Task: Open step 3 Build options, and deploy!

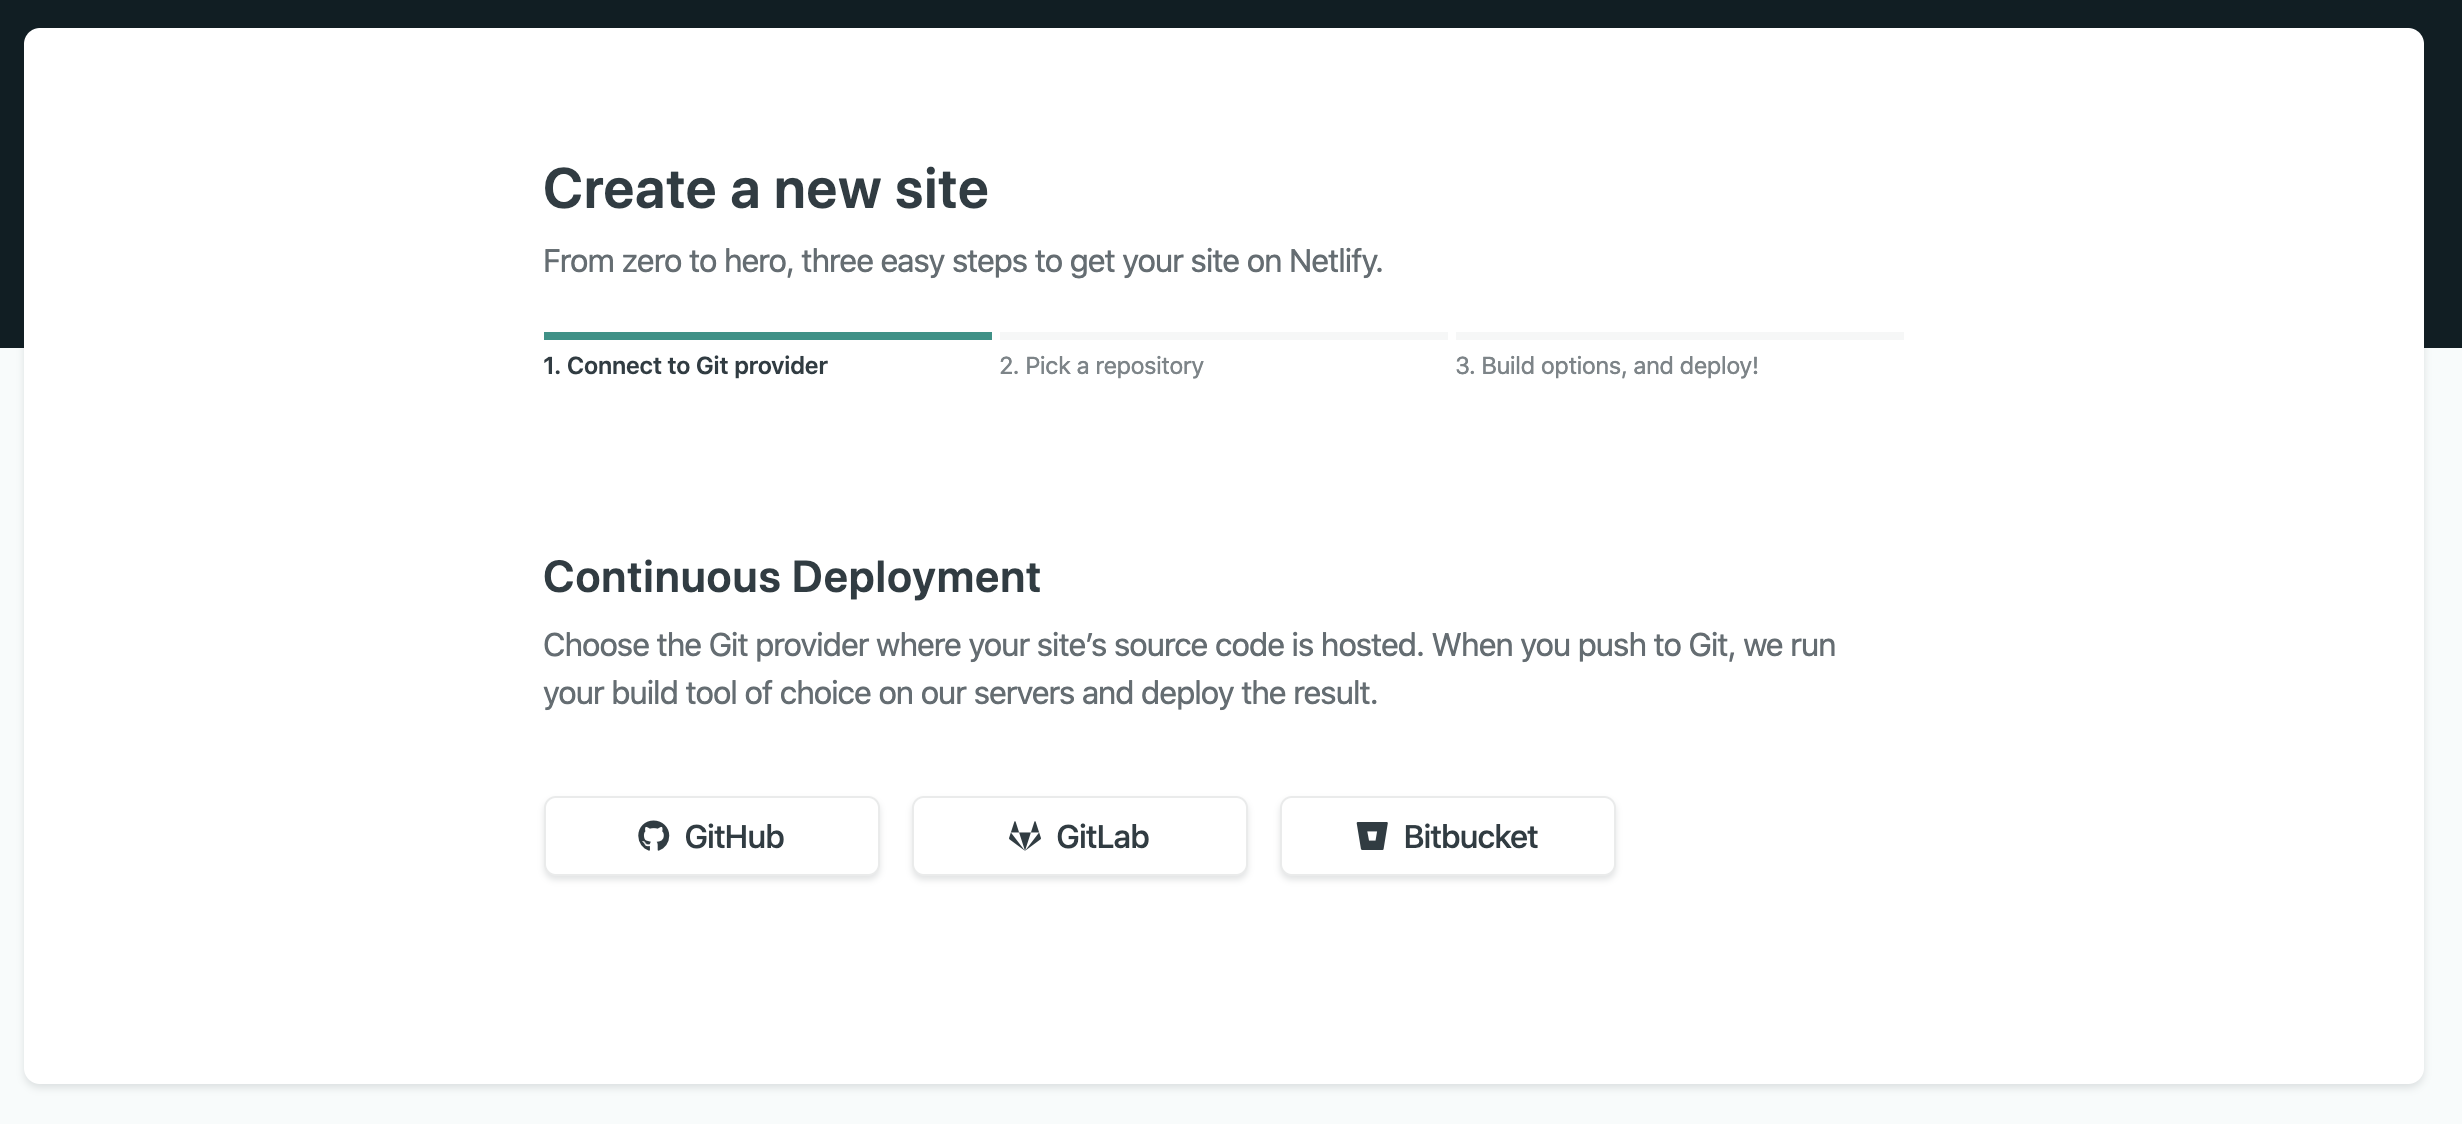Action: click(1607, 366)
